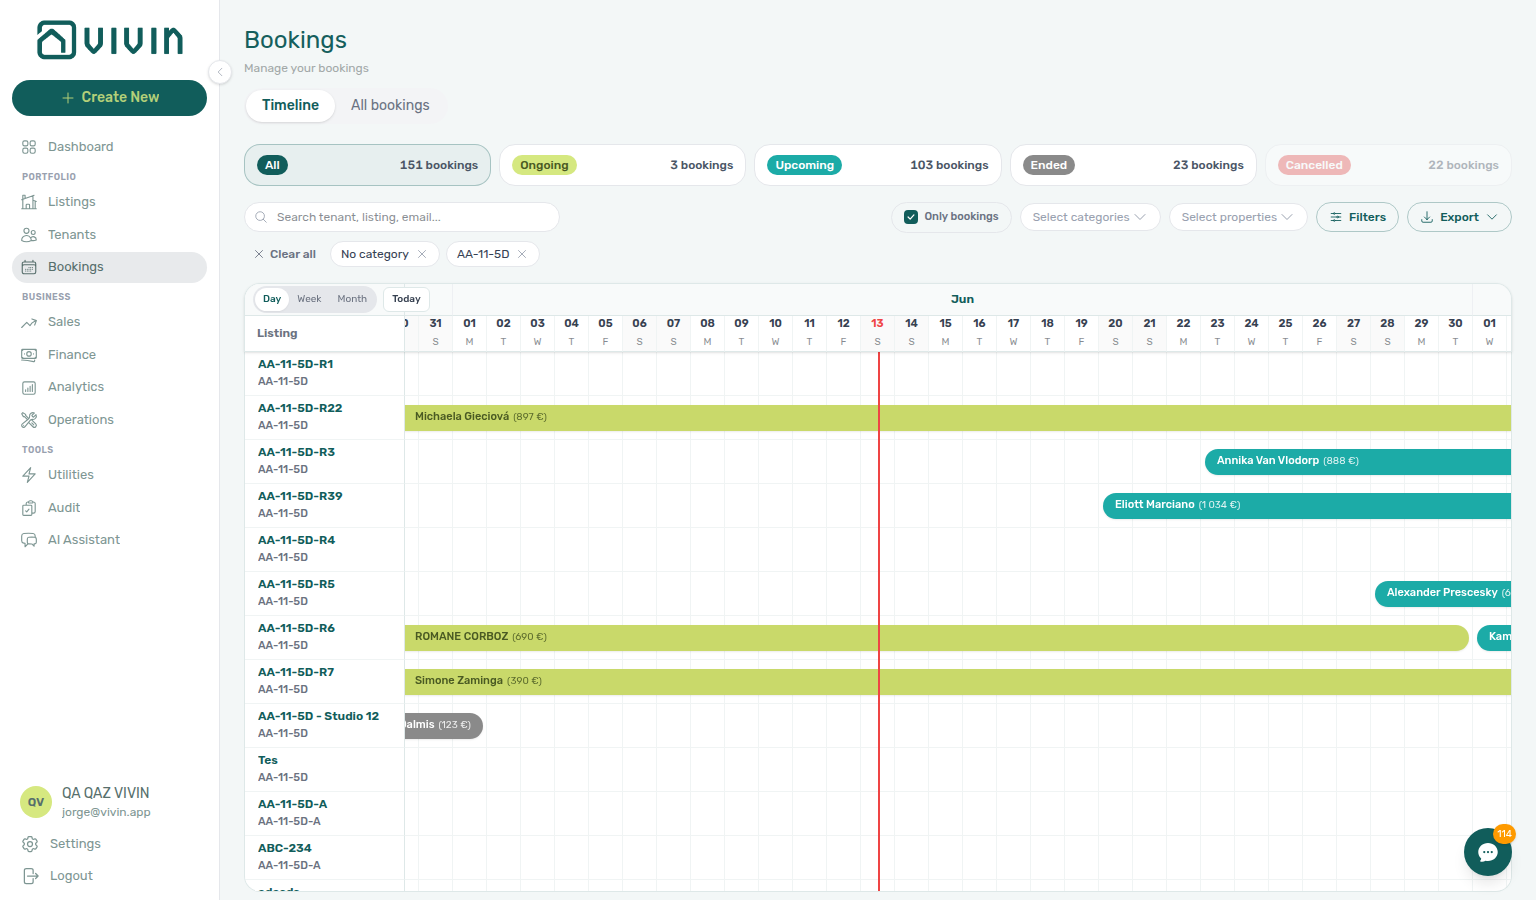The image size is (1536, 900).
Task: Open Simone Zaminga booking bar
Action: 958,681
